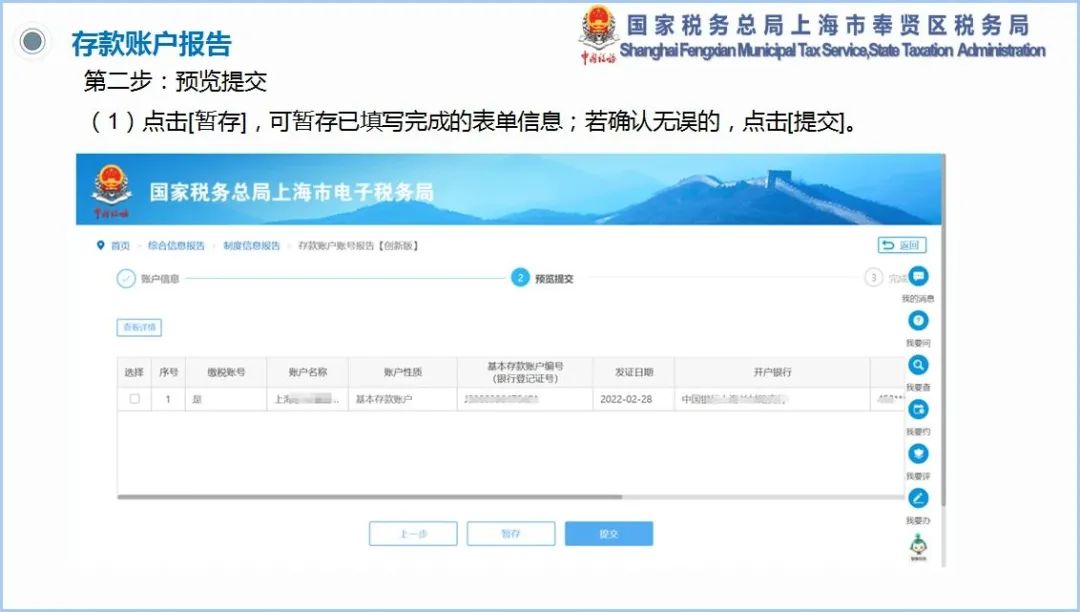Viewport: 1080px width, 612px height.
Task: Click the 账户性质 column header
Action: pos(403,372)
